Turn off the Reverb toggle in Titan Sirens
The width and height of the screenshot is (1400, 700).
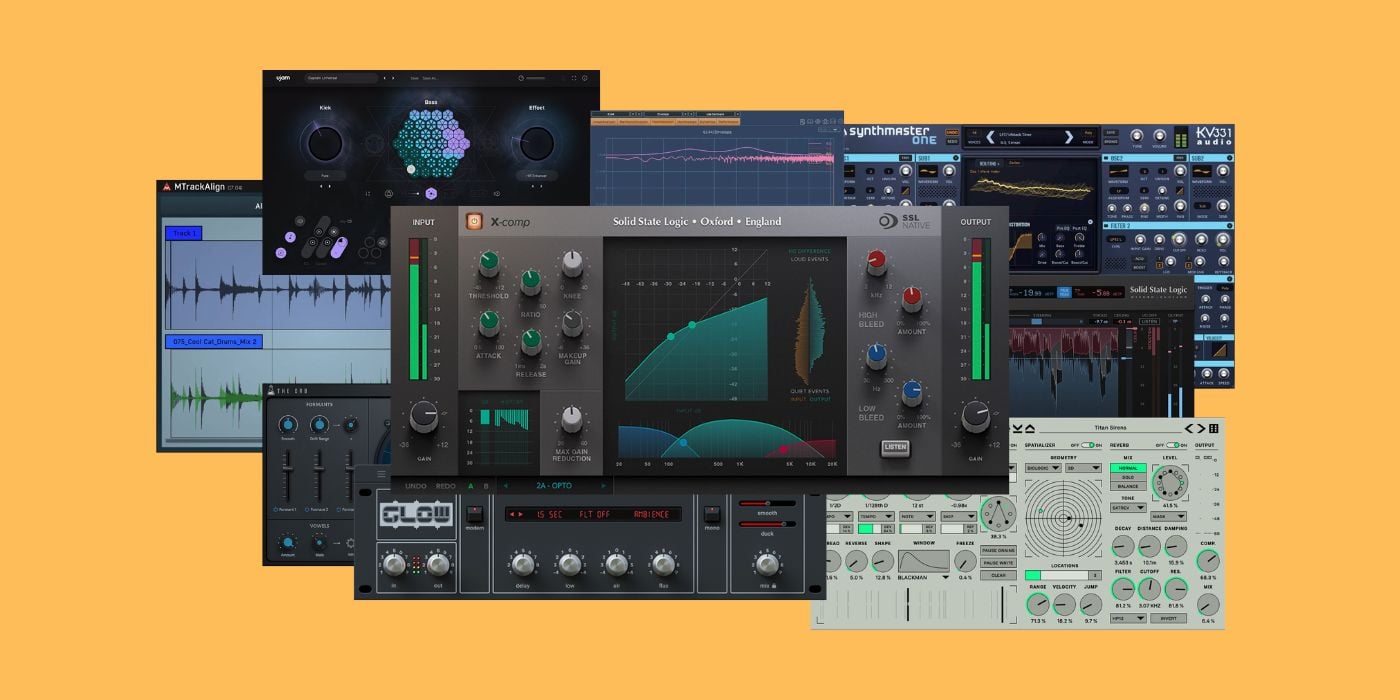(1173, 444)
